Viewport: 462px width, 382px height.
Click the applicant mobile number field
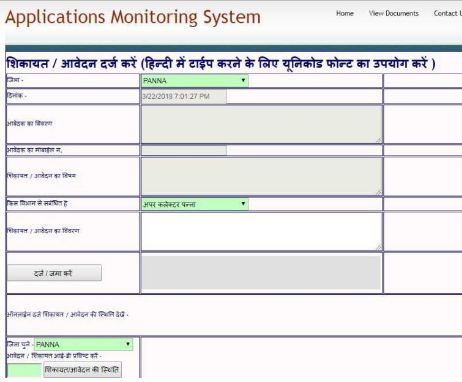(184, 150)
